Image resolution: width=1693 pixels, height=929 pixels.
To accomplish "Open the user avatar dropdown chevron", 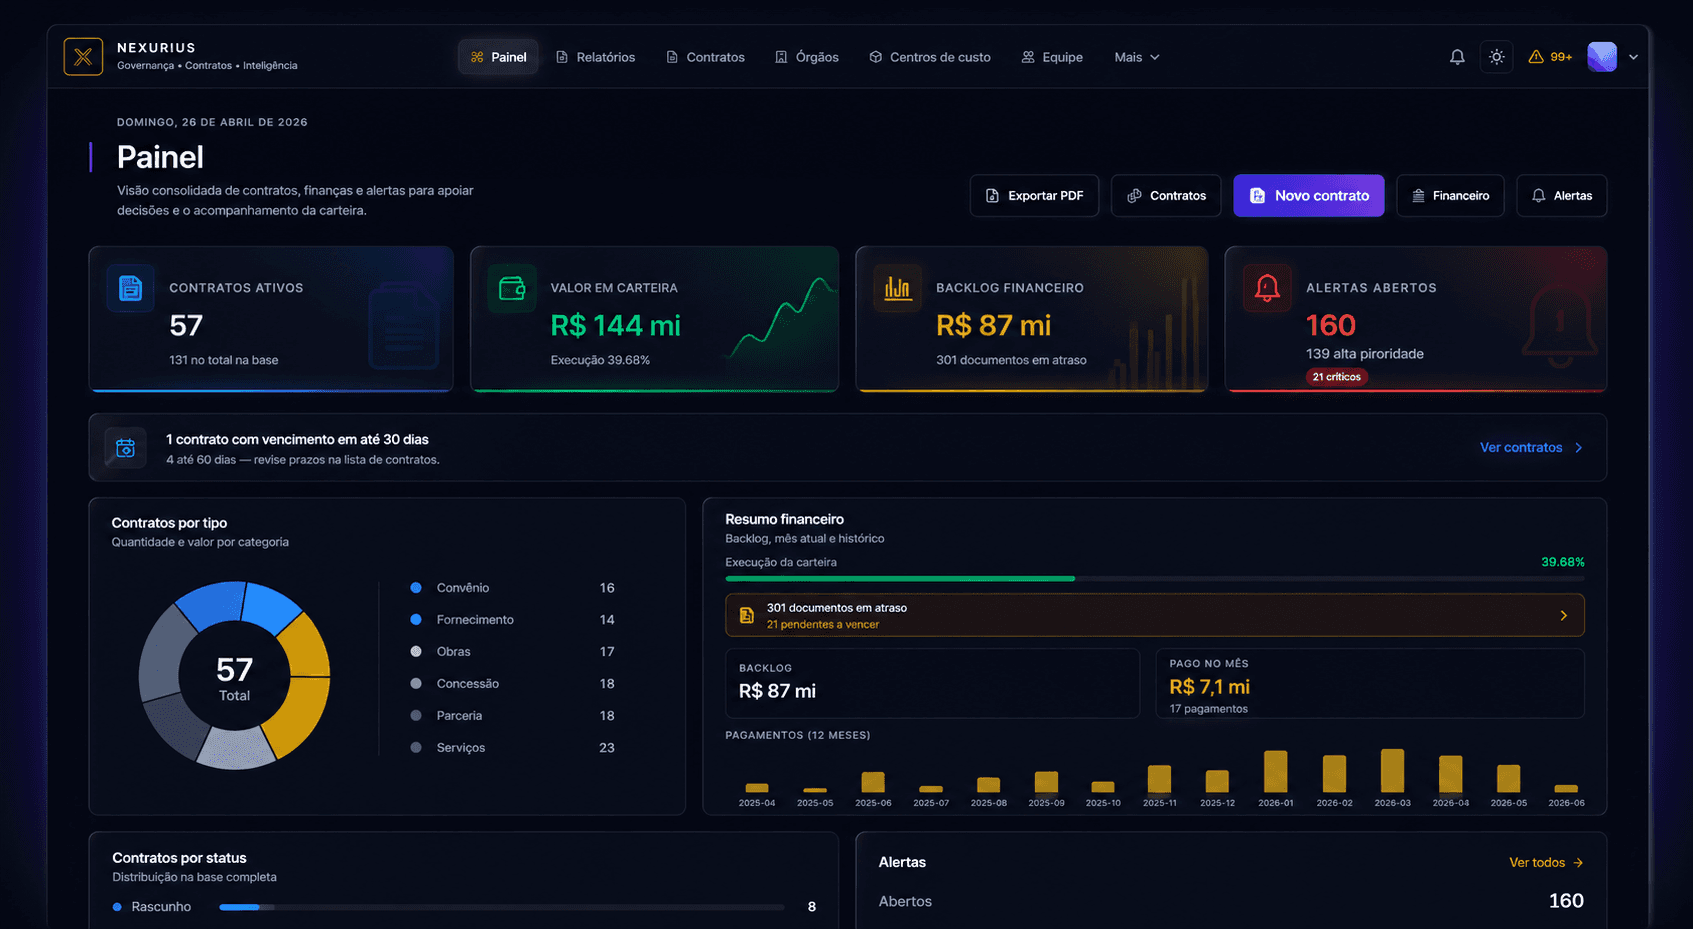I will [1634, 57].
